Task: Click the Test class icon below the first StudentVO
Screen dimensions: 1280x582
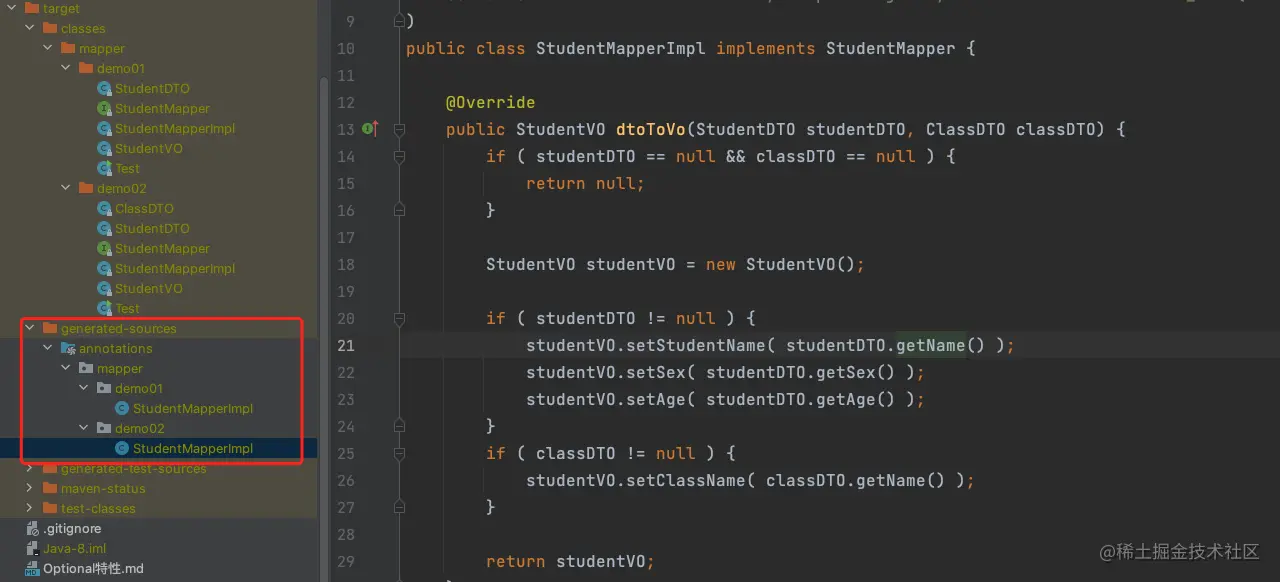Action: point(104,168)
